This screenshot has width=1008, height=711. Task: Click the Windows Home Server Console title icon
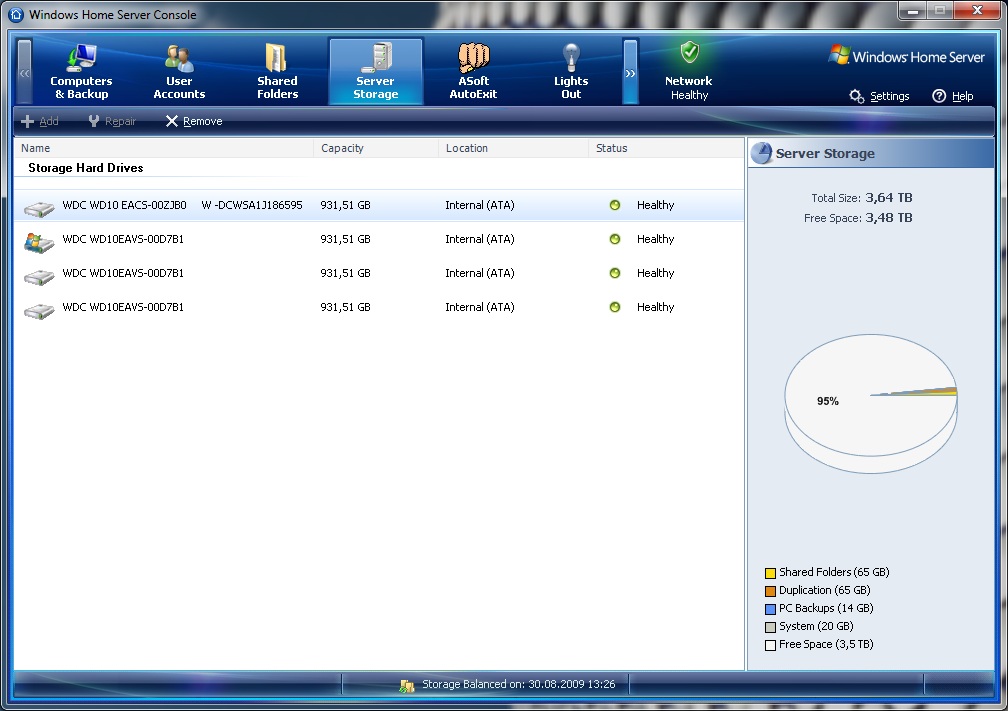coord(16,14)
